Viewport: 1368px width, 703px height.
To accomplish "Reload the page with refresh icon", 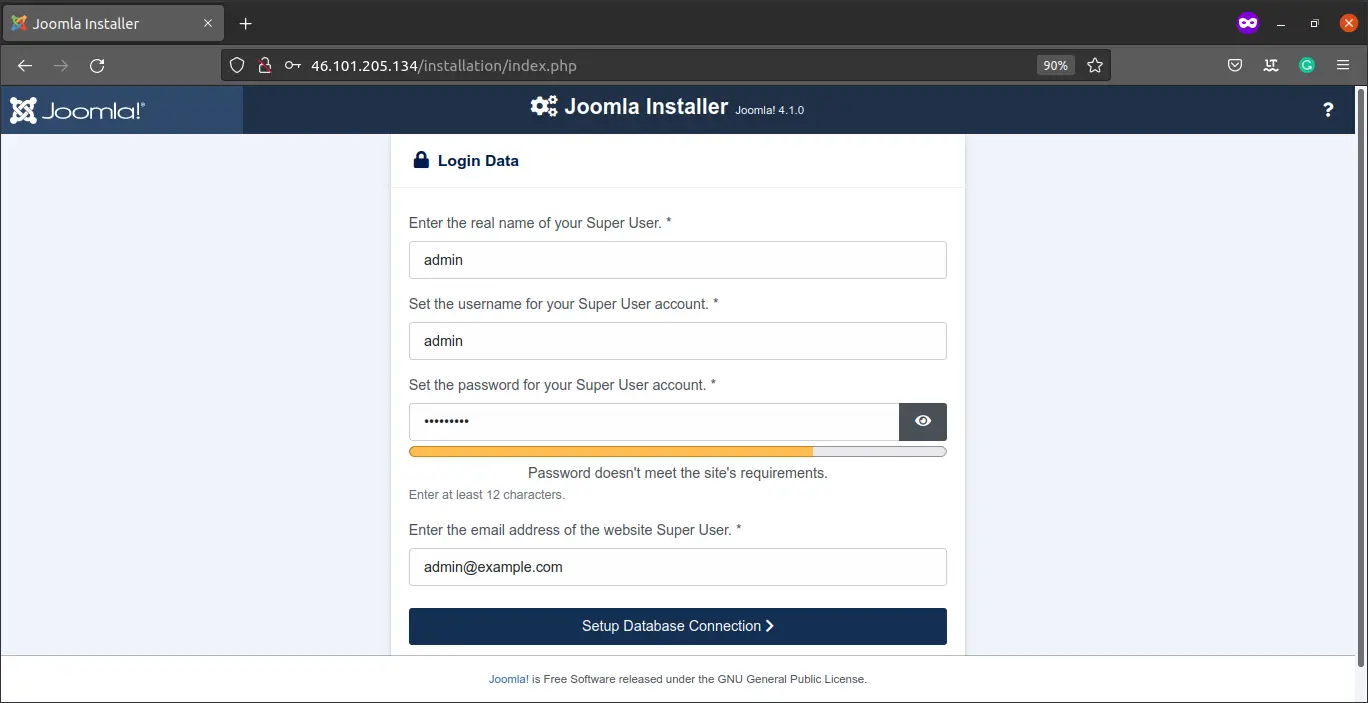I will [97, 66].
